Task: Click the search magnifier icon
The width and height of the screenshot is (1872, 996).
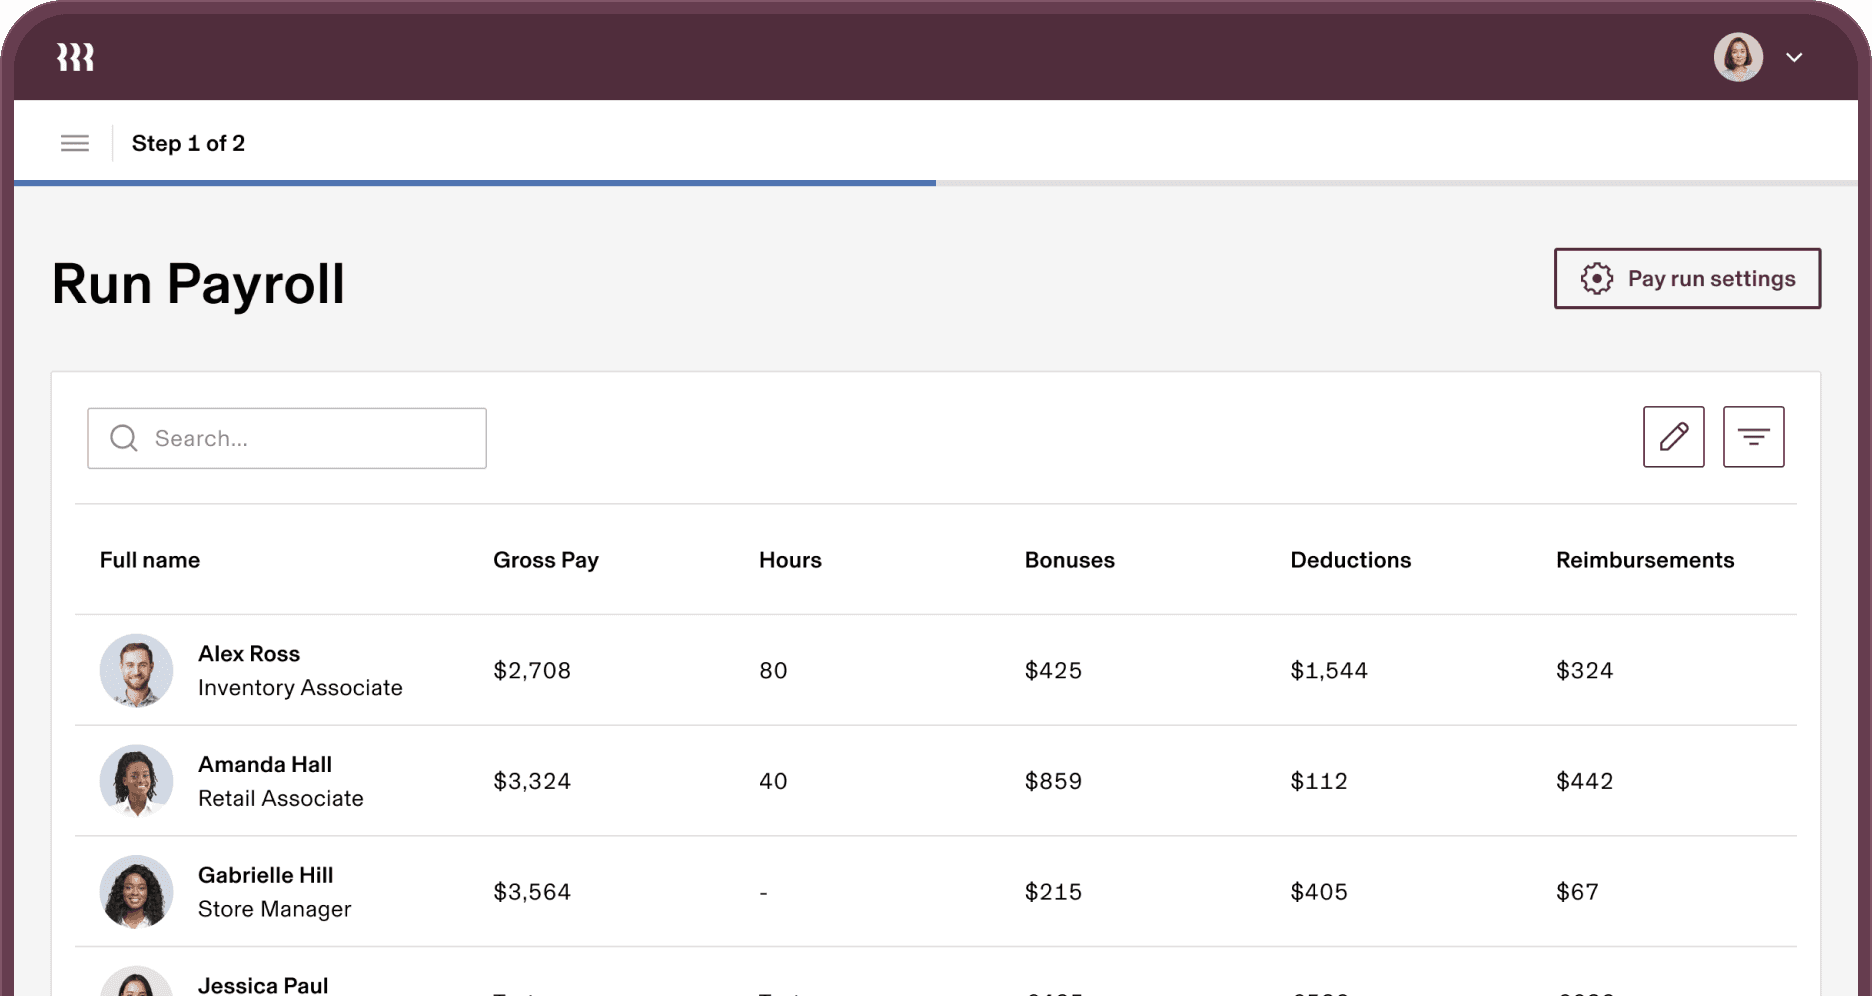Action: tap(124, 438)
